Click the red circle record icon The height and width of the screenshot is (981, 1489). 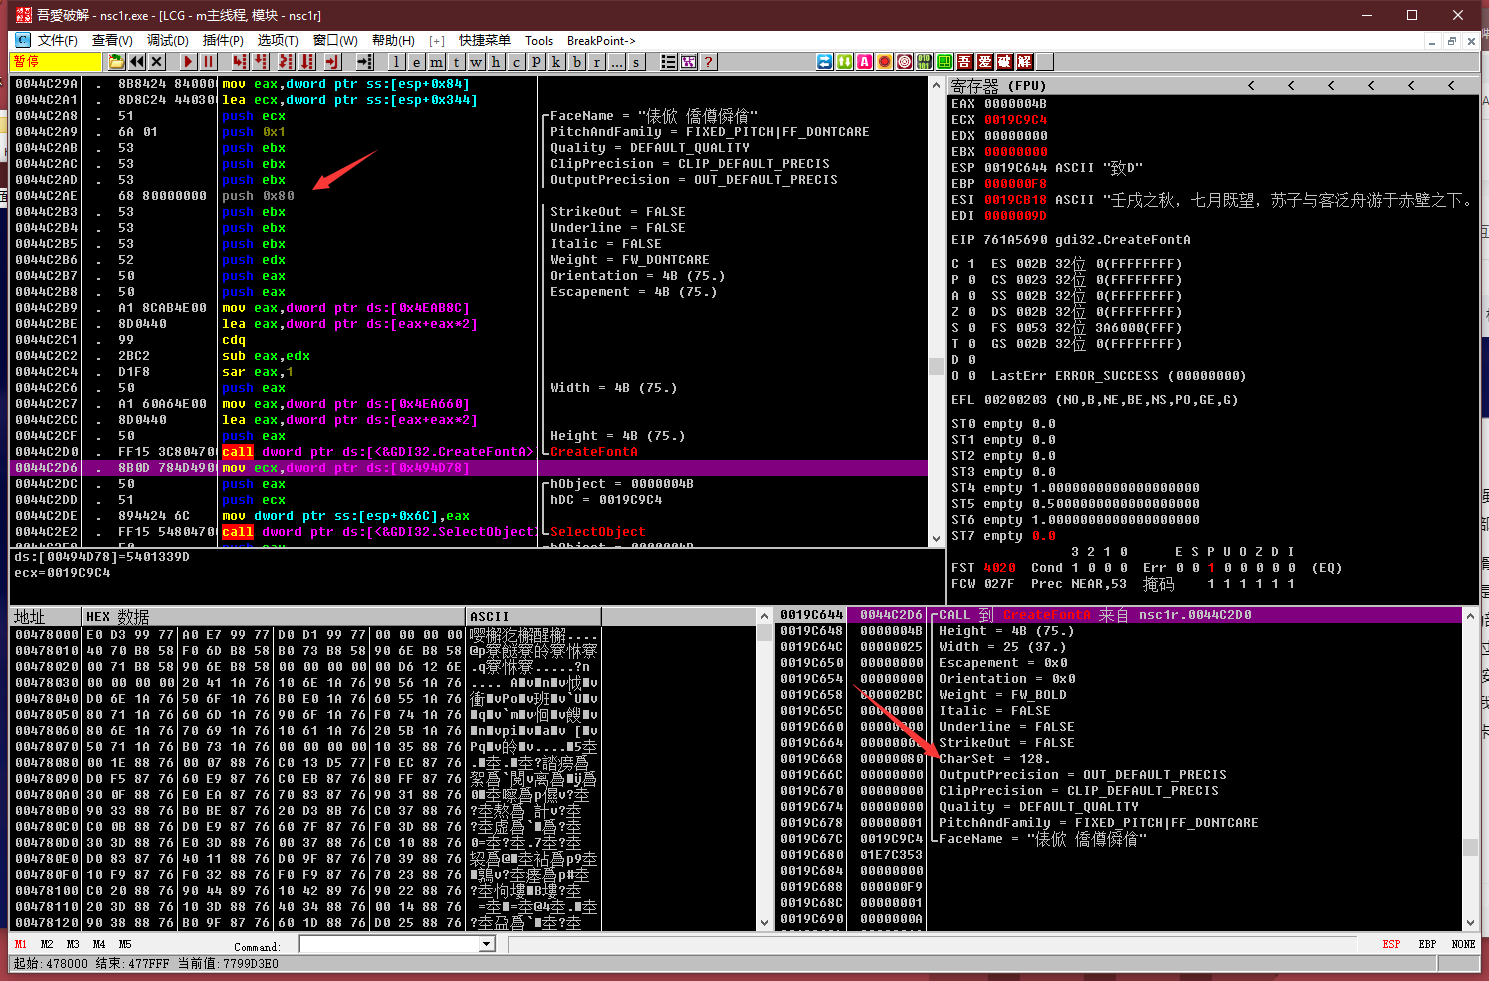pyautogui.click(x=885, y=62)
